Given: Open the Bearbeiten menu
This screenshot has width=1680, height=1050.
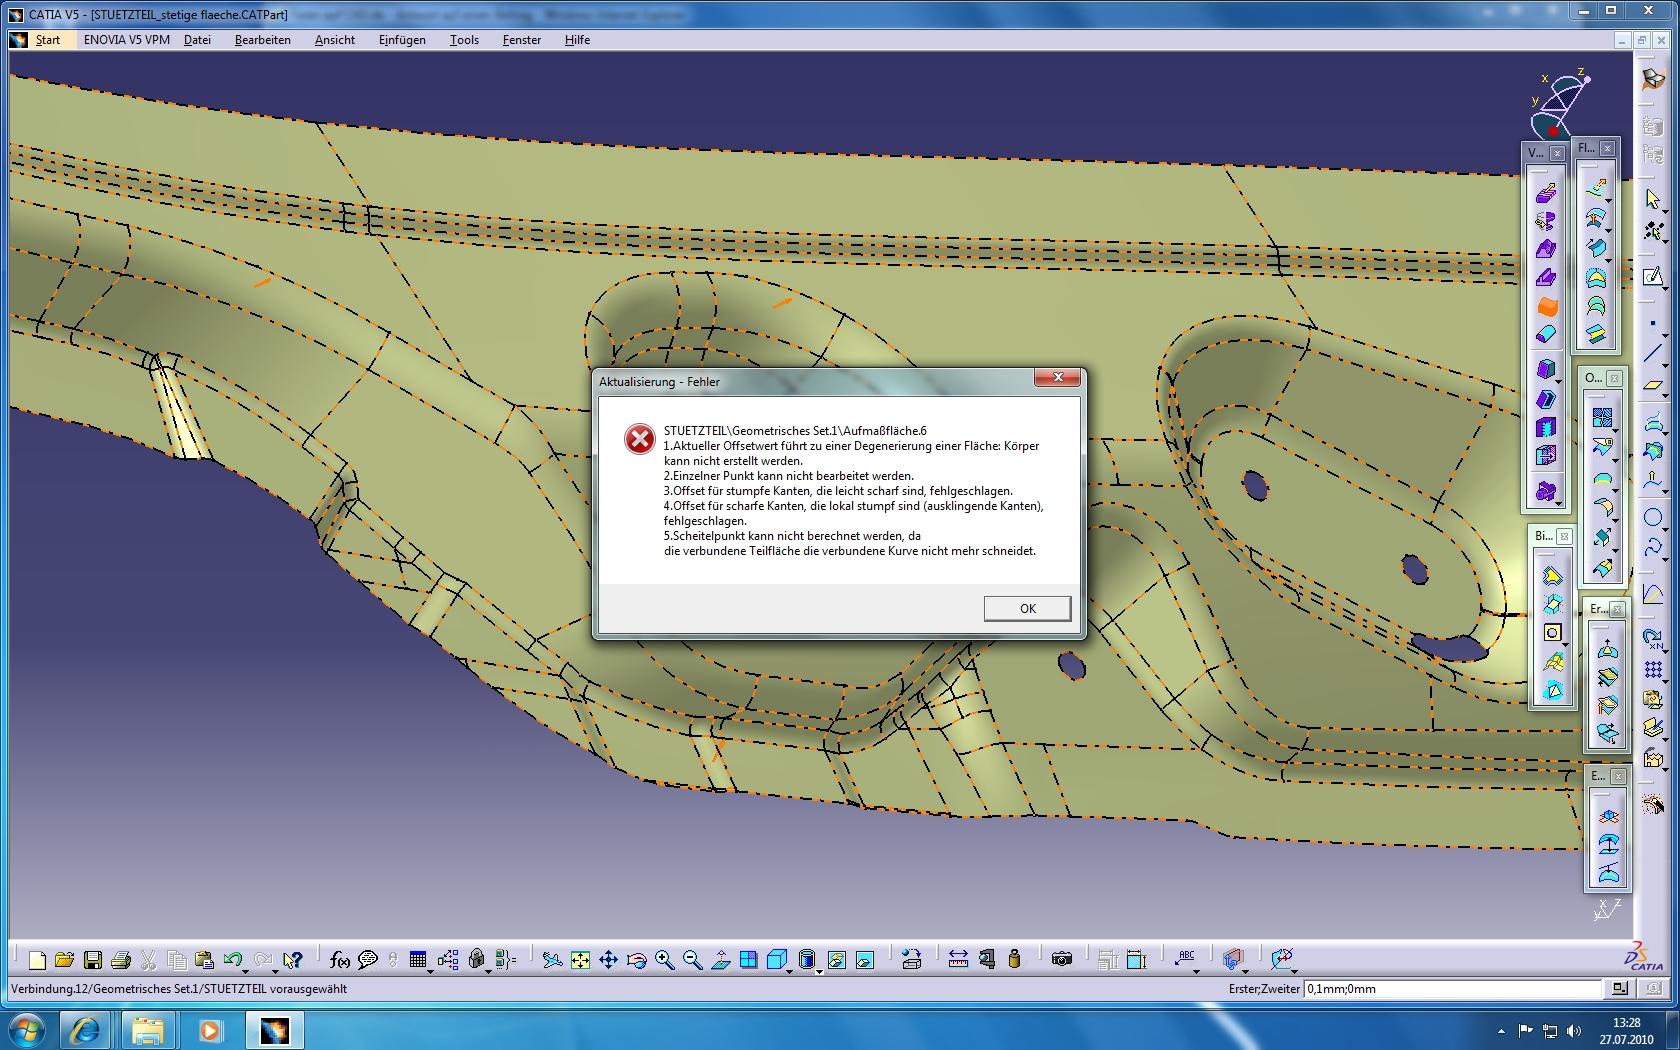Looking at the screenshot, I should click(263, 40).
